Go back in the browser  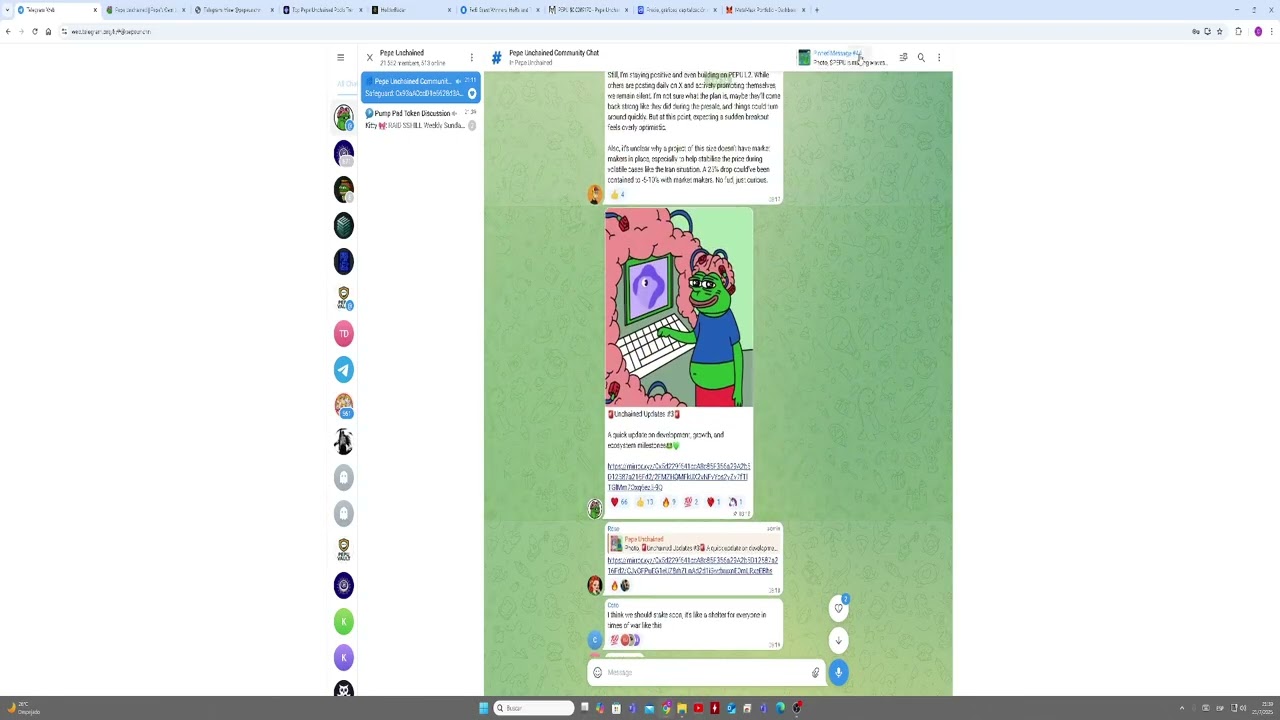coord(8,31)
